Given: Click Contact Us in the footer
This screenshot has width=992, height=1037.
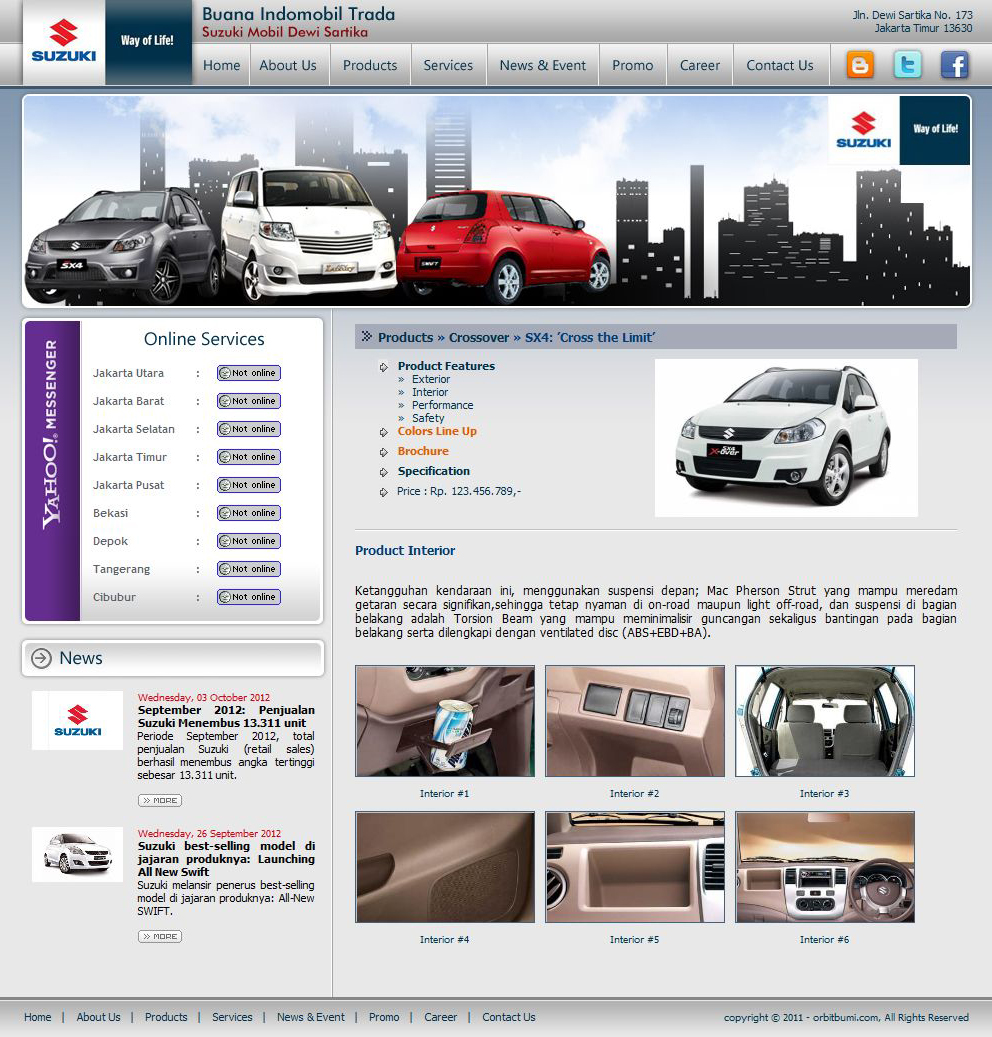Looking at the screenshot, I should [509, 1017].
